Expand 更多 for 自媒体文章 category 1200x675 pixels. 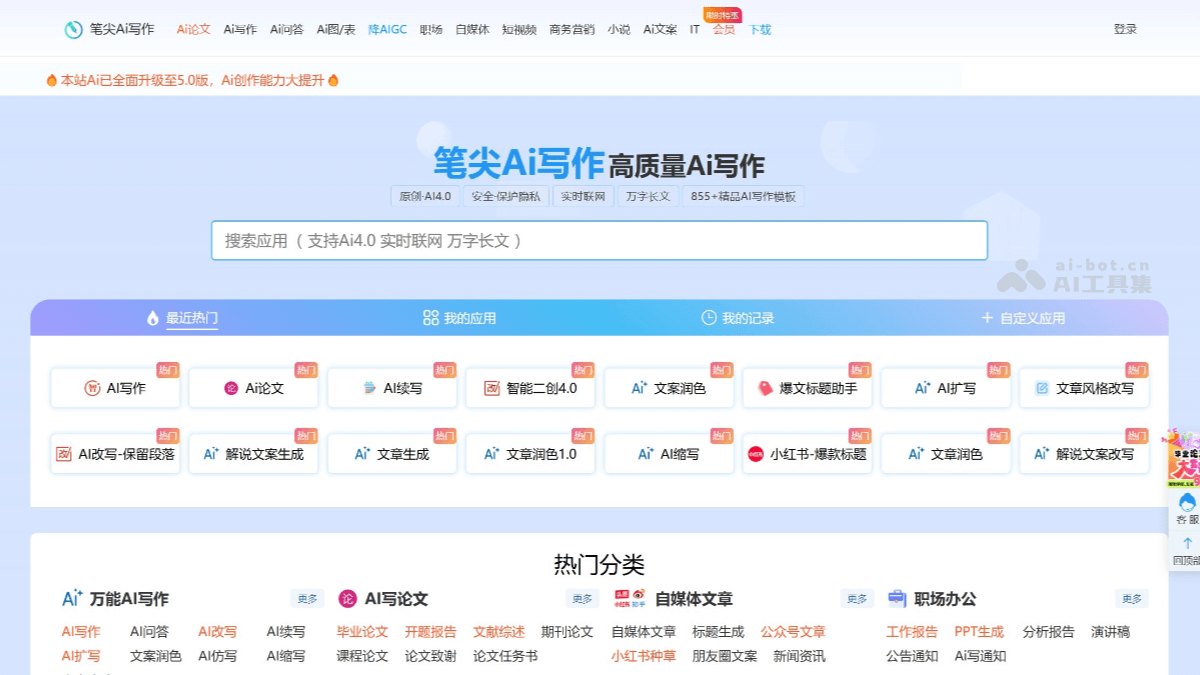pyautogui.click(x=857, y=599)
